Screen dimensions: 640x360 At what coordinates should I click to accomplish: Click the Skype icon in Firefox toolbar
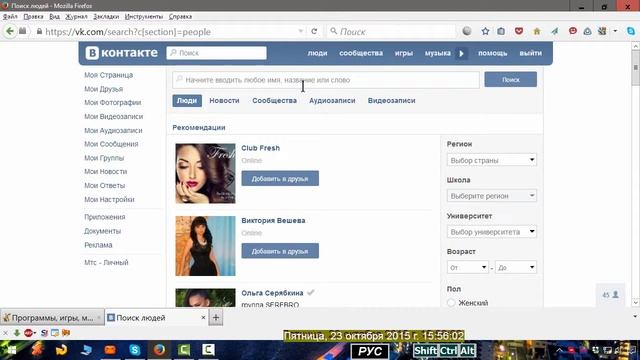(x=631, y=31)
